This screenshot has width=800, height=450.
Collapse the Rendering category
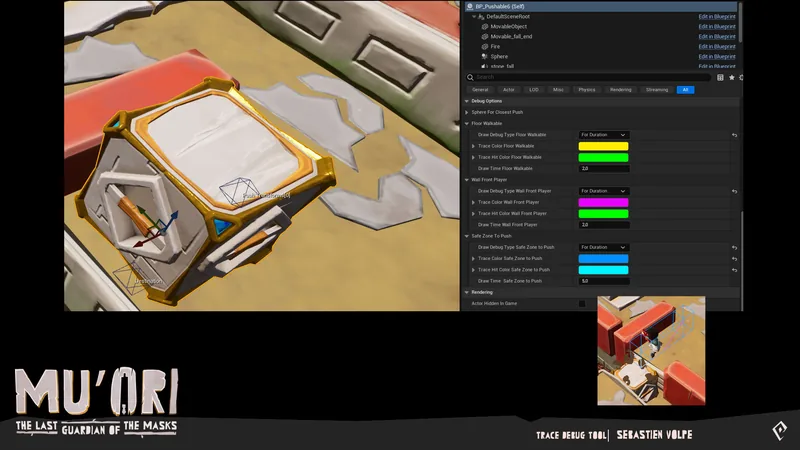(x=467, y=292)
